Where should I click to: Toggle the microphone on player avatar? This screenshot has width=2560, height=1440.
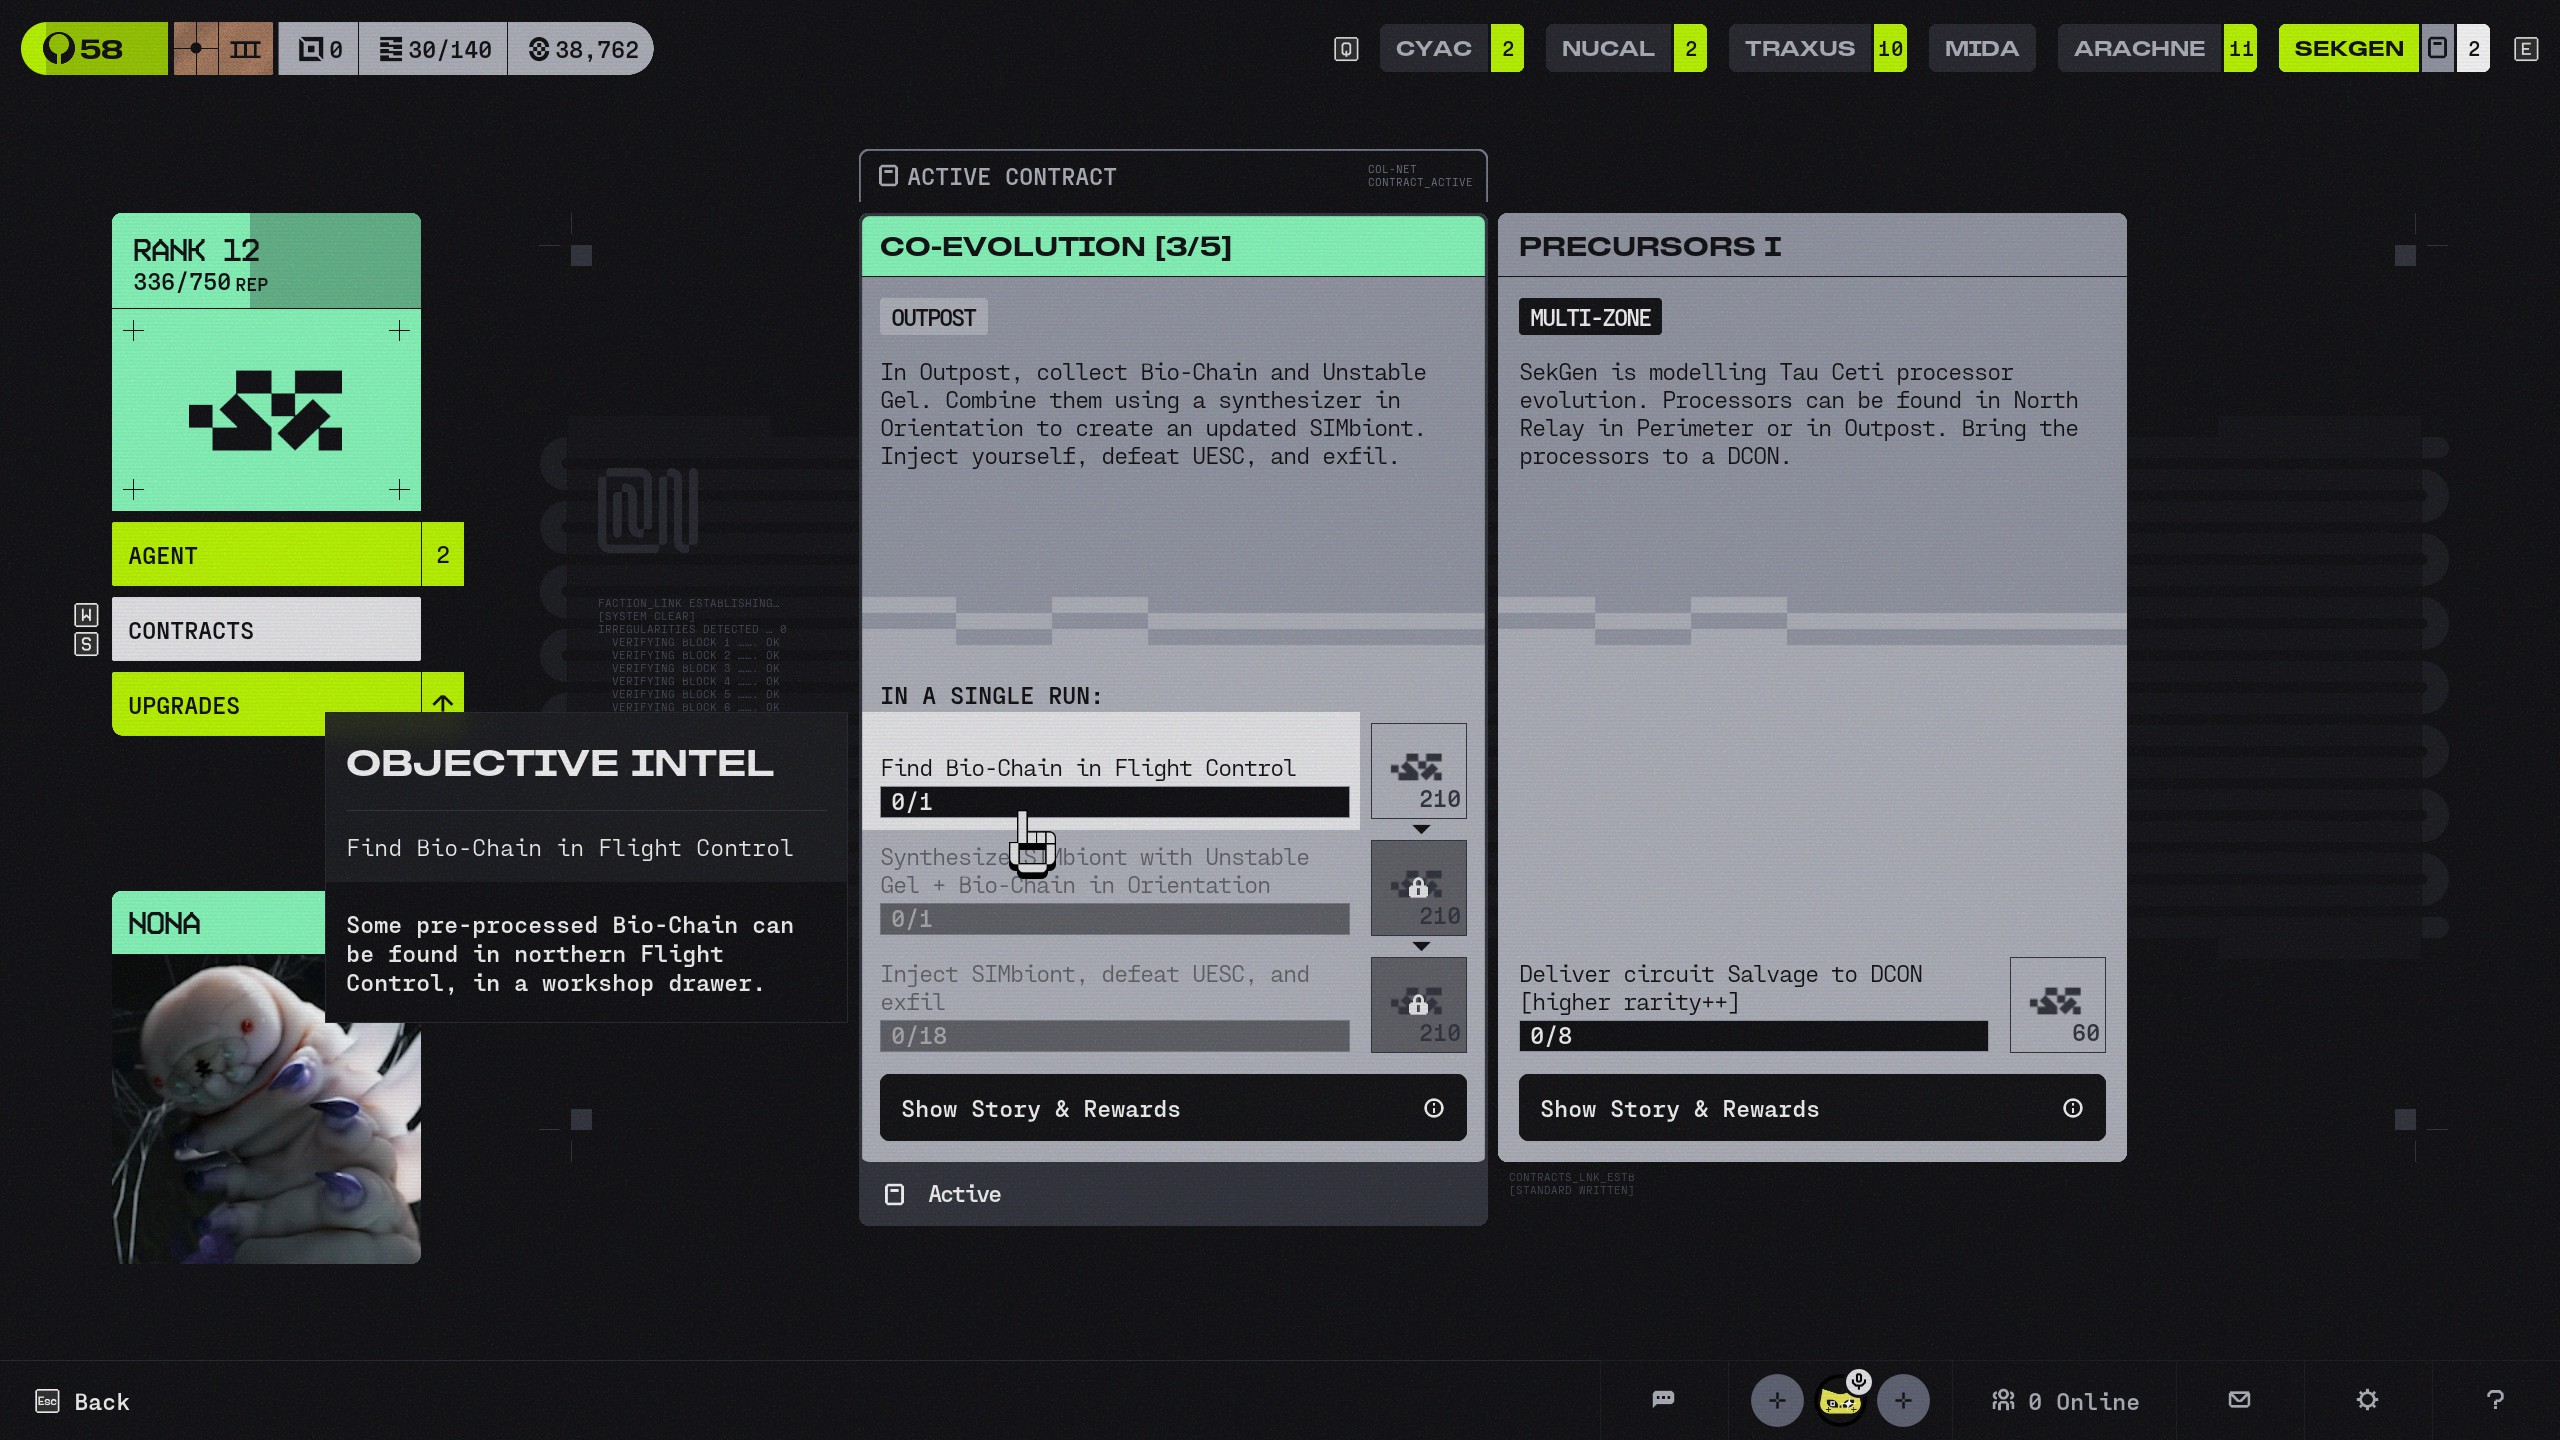pyautogui.click(x=1858, y=1381)
